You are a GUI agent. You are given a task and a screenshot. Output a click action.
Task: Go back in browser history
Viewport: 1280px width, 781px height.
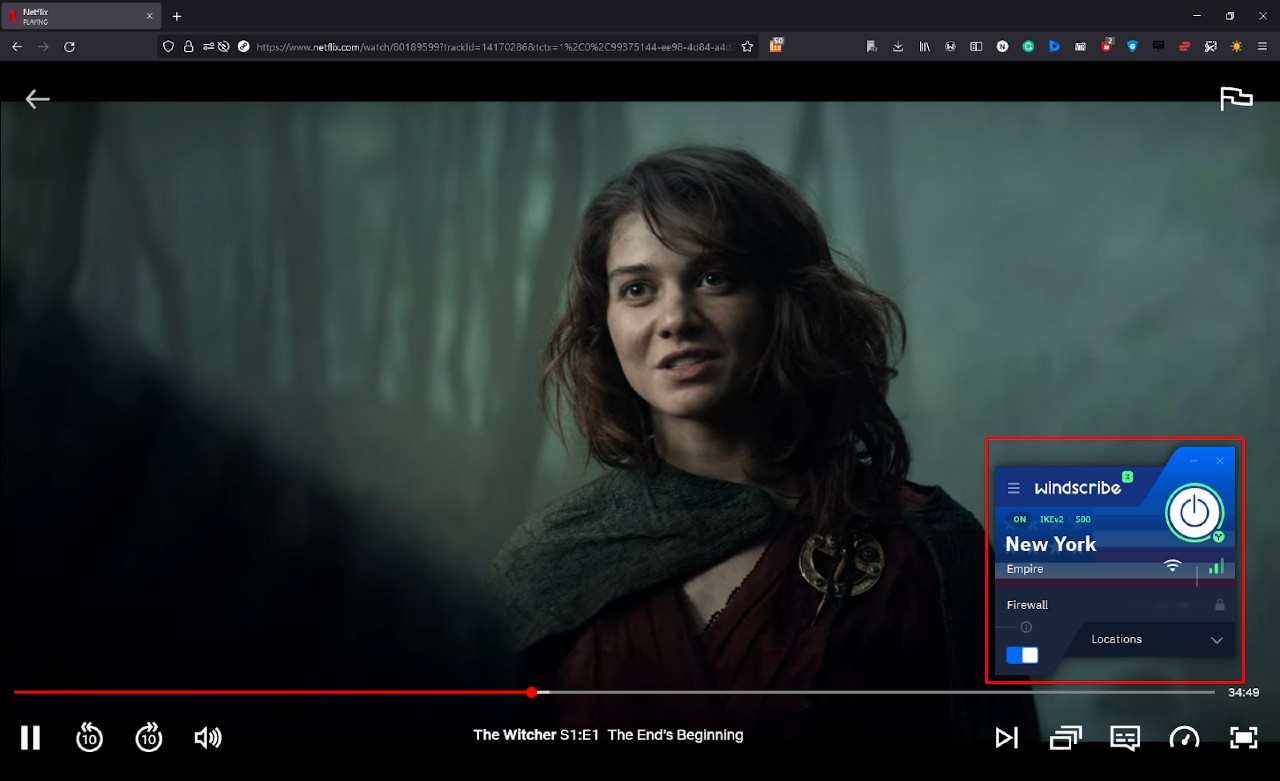click(17, 46)
